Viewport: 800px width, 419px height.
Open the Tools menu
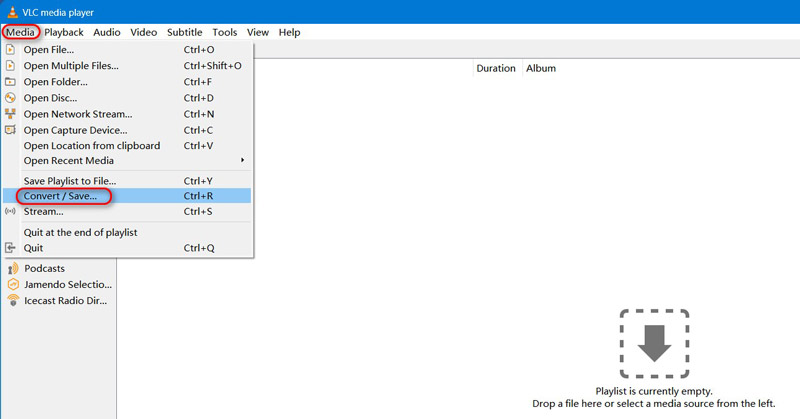tap(224, 32)
